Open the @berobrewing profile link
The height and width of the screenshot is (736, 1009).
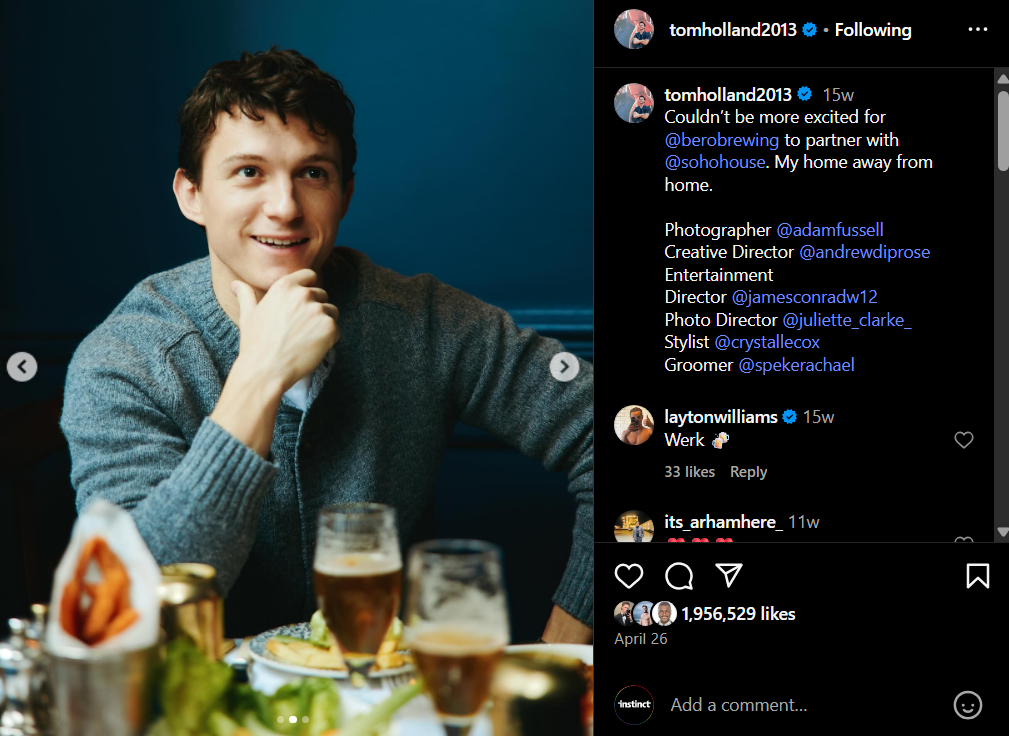721,139
